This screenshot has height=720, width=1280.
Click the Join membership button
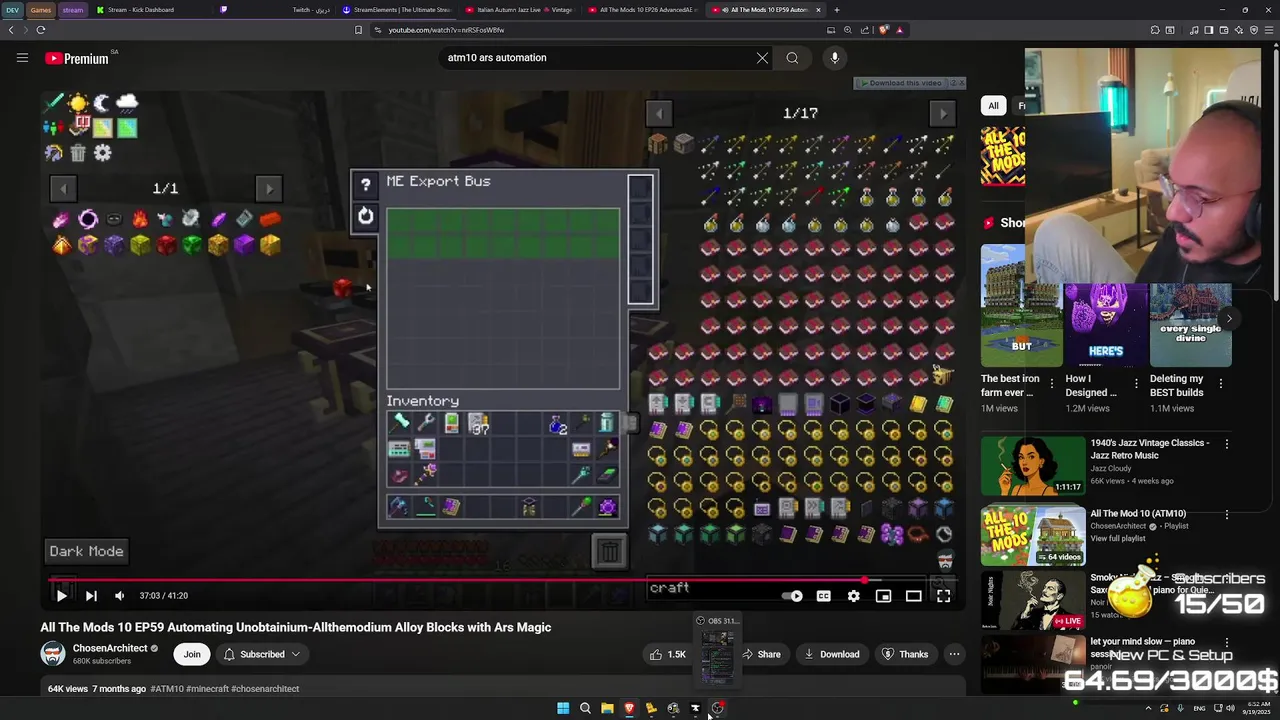click(x=192, y=654)
